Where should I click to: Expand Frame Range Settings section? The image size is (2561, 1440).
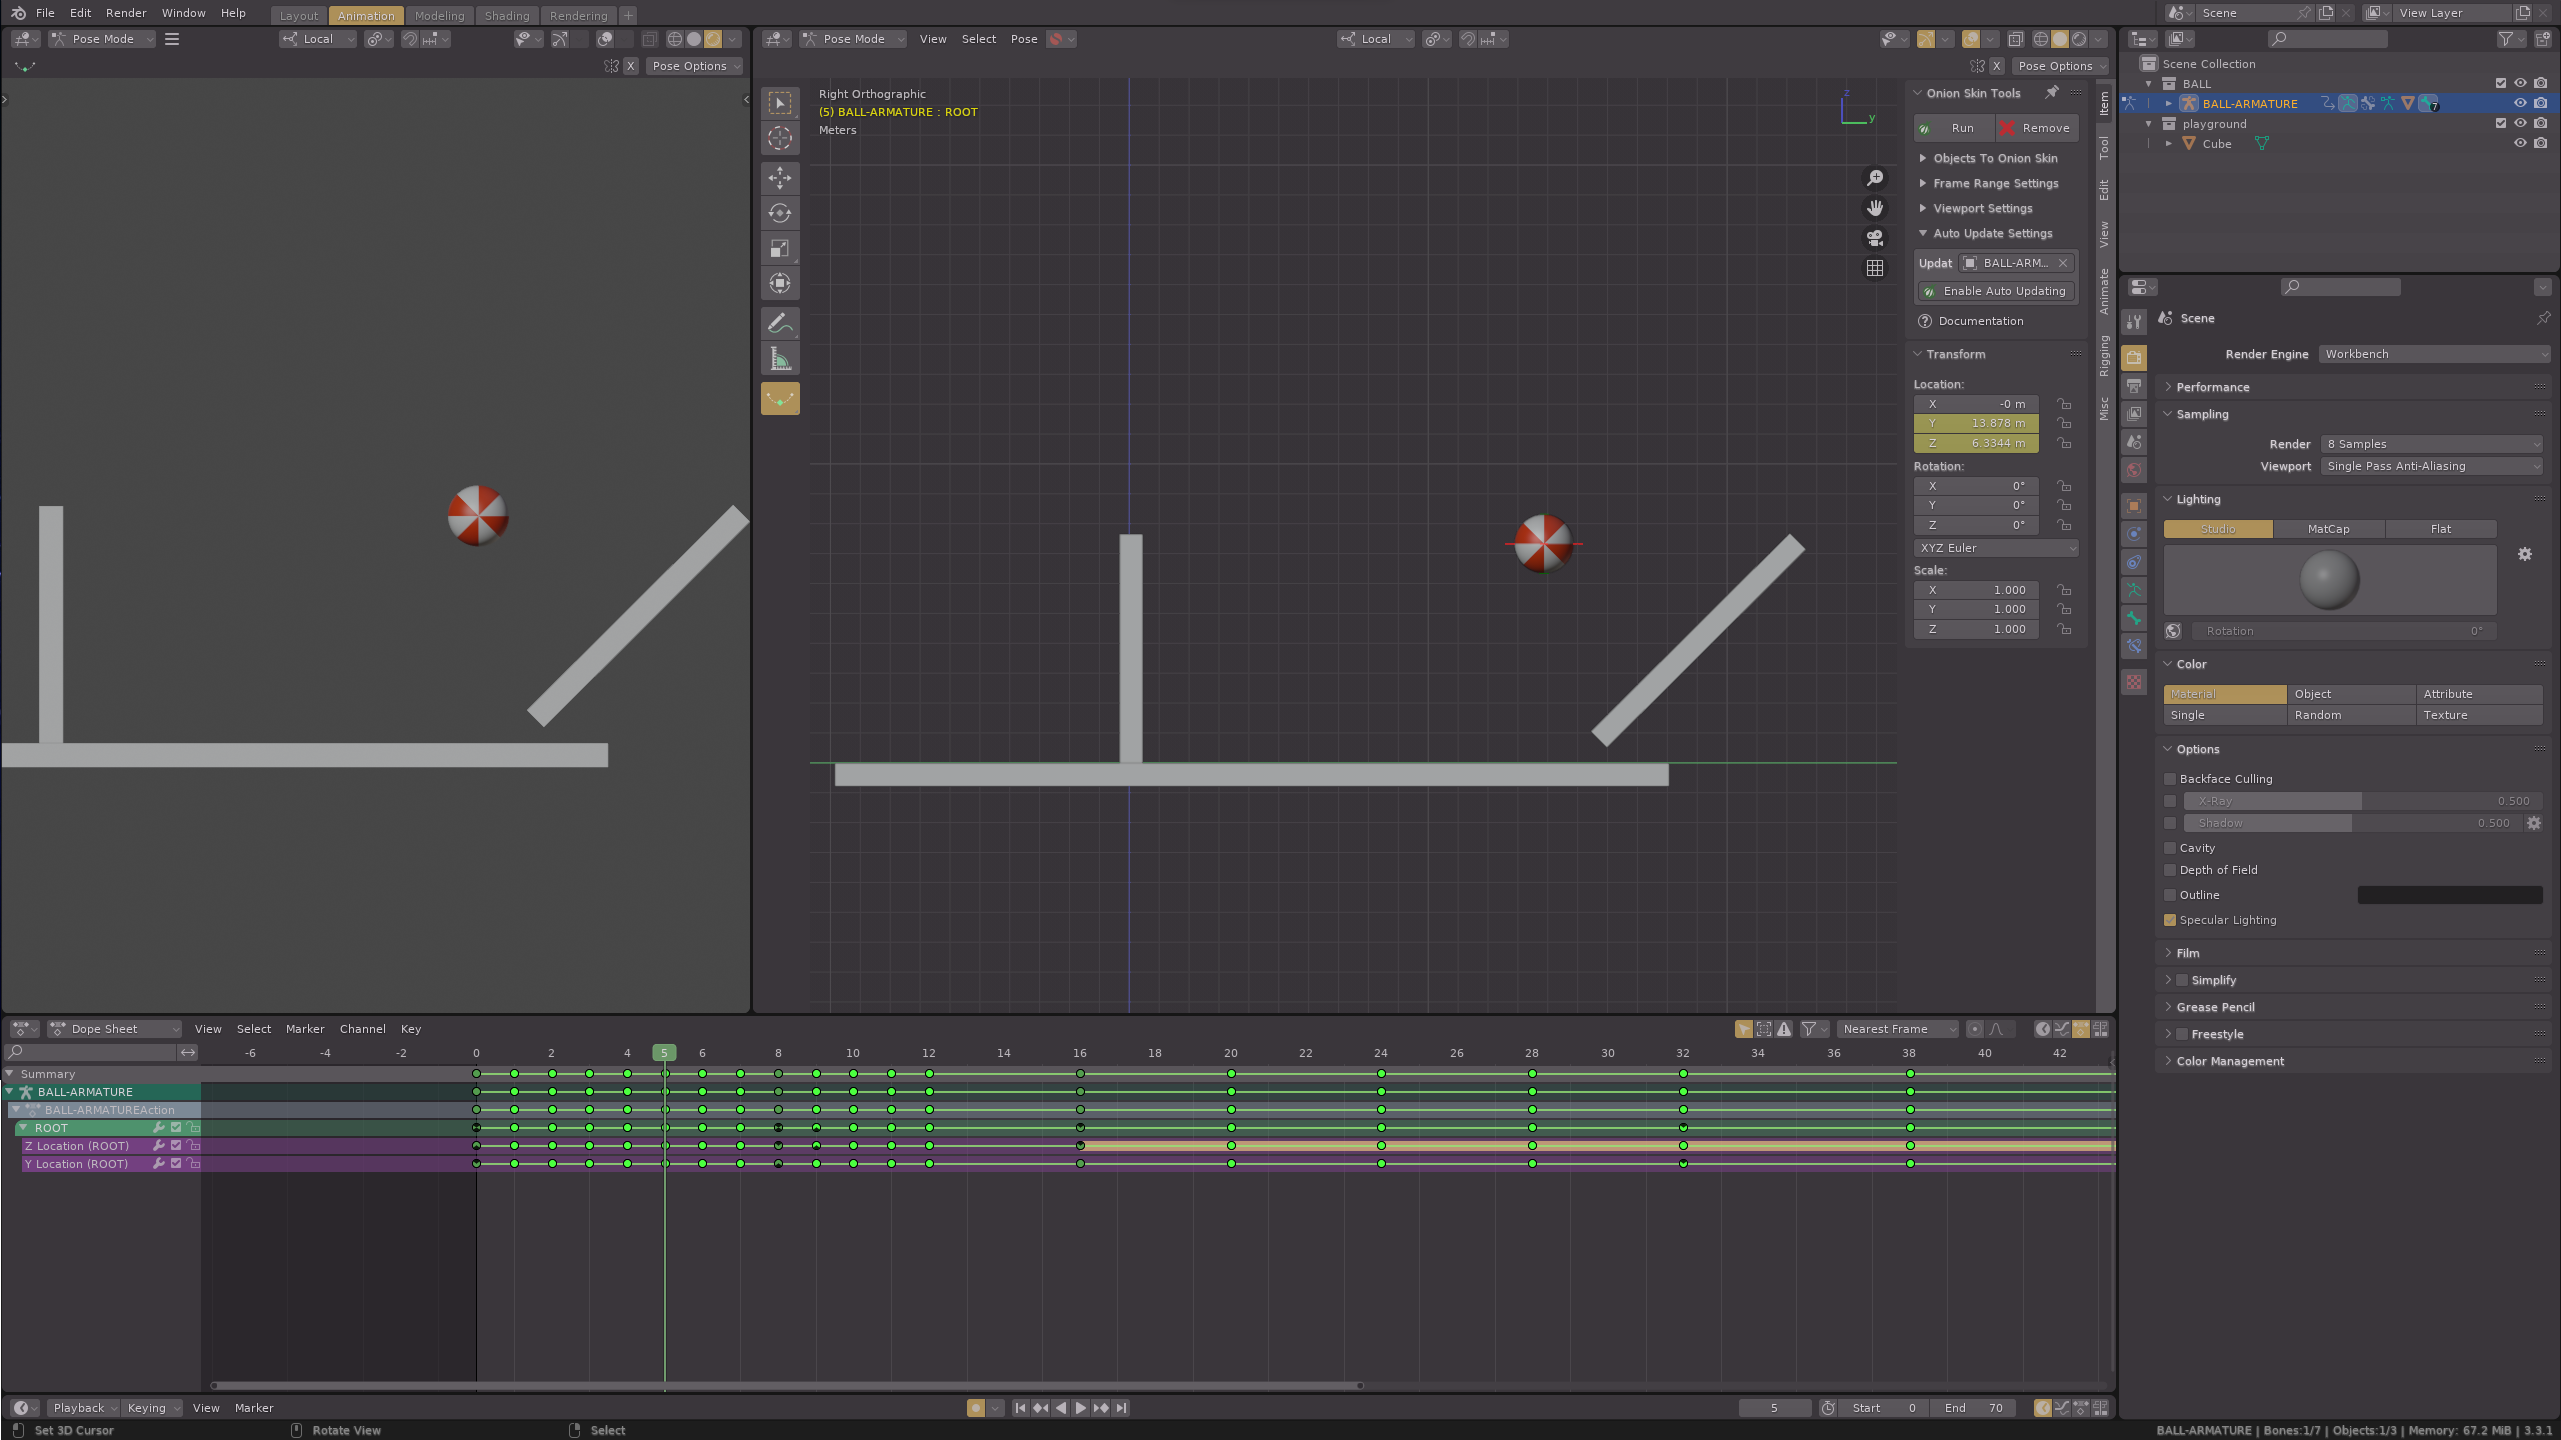pyautogui.click(x=1995, y=183)
